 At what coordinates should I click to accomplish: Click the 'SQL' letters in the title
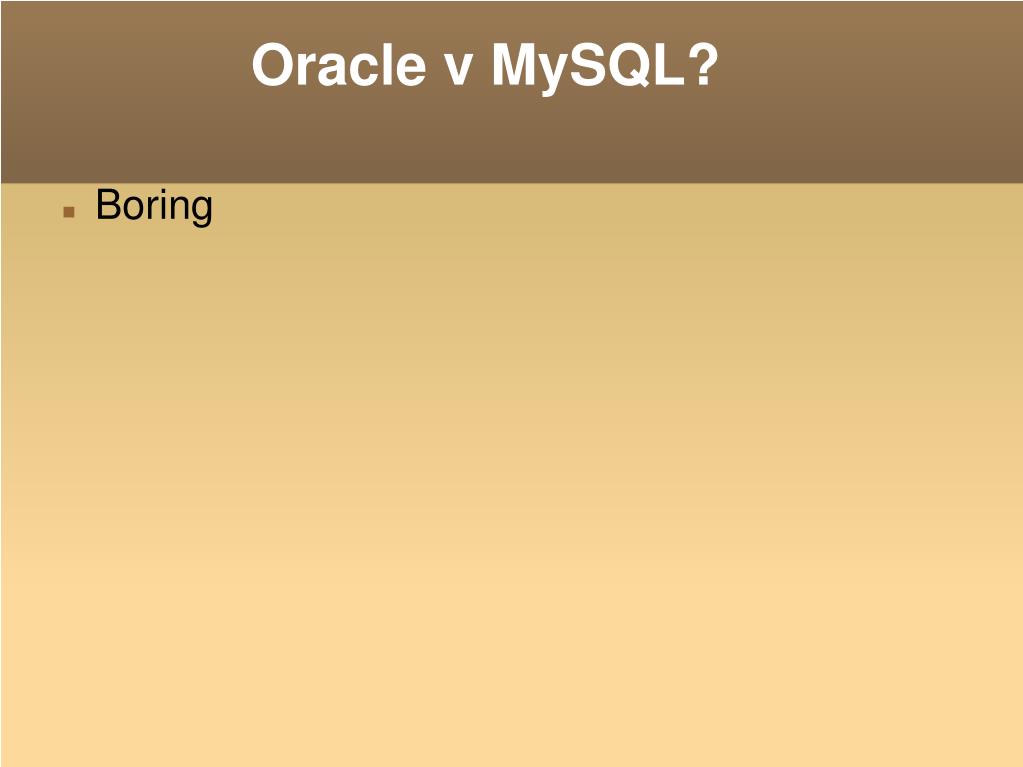point(628,65)
